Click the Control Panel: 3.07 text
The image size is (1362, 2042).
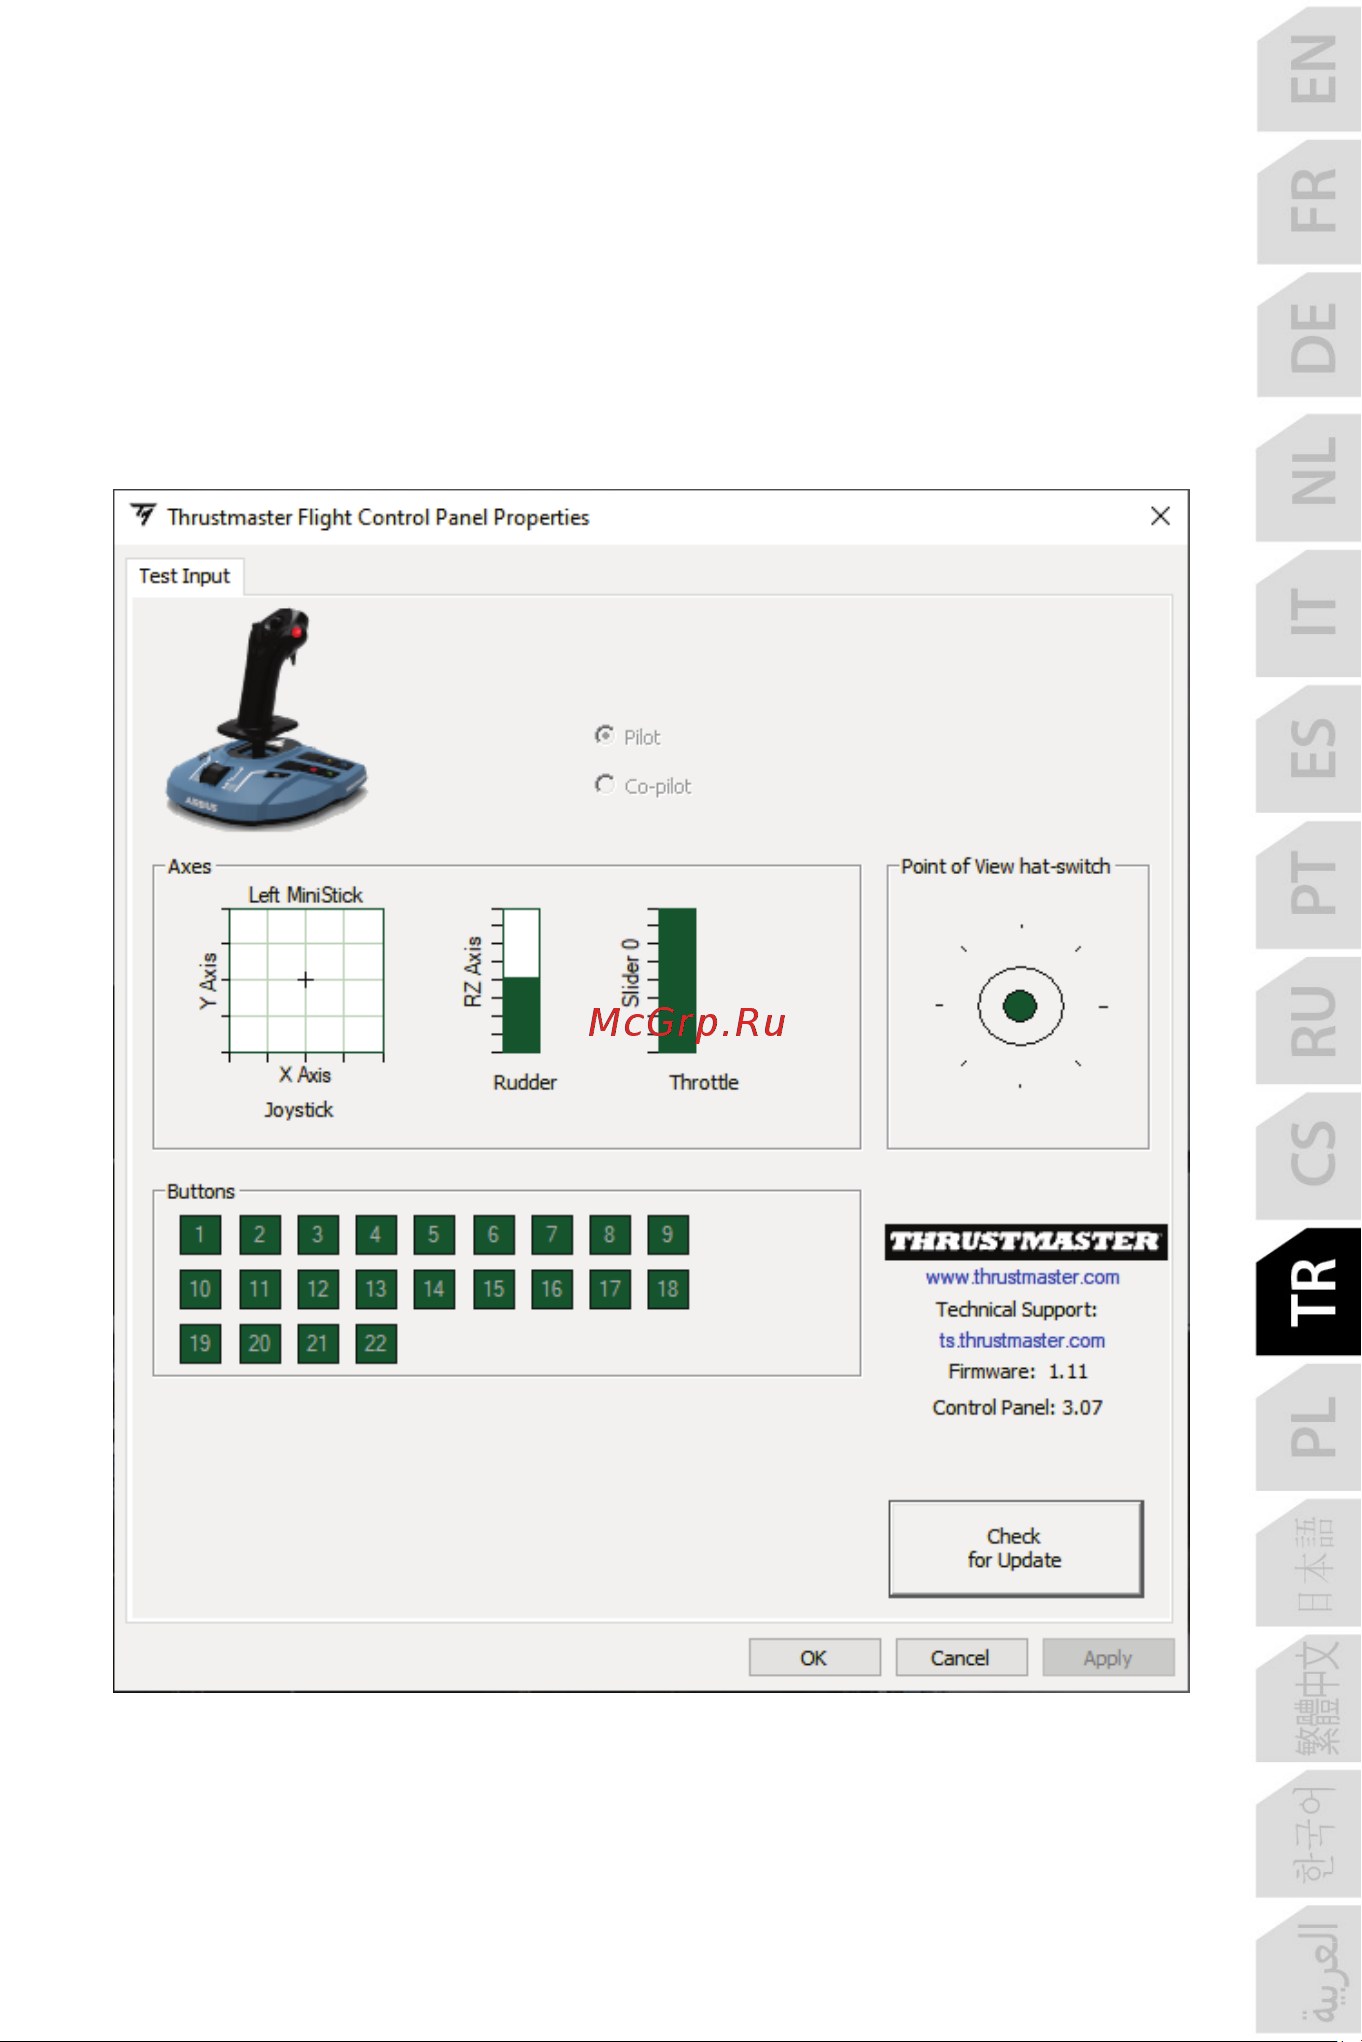(1018, 1407)
